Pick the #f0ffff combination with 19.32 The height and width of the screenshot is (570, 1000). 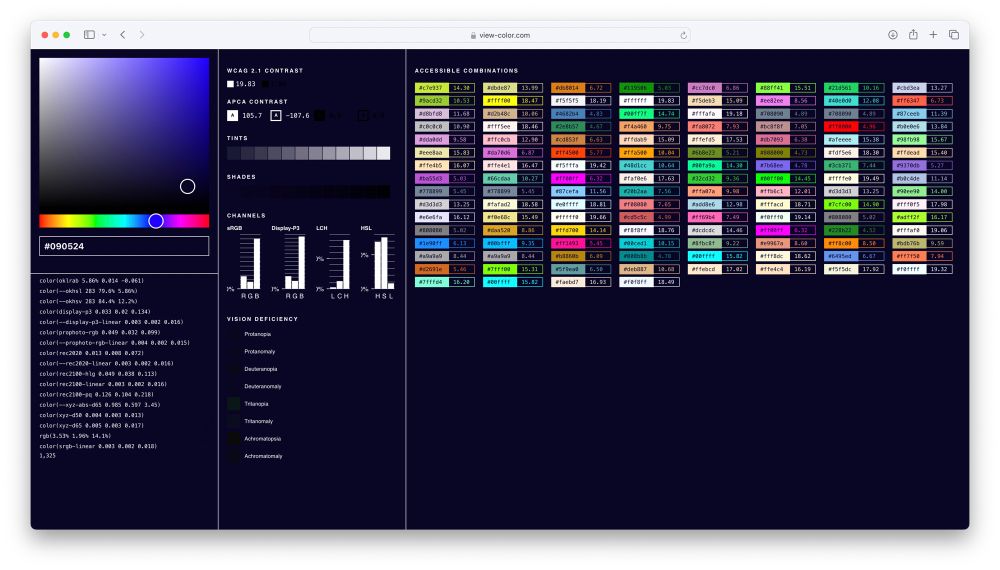pyautogui.click(x=922, y=269)
